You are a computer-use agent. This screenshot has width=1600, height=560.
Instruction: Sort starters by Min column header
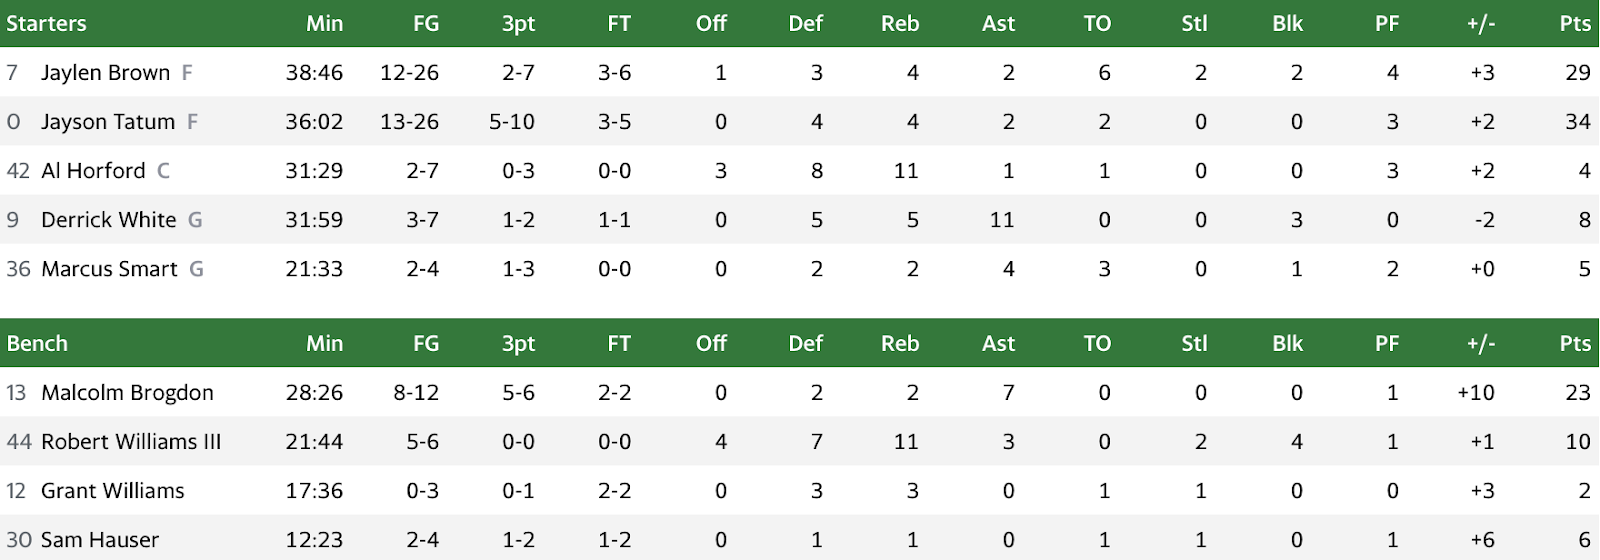[x=325, y=24]
